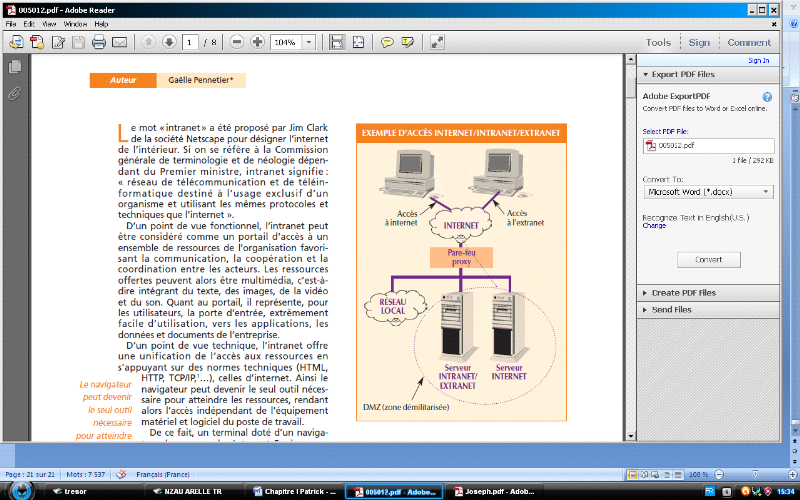Add a sticky note comment
Screen dimensions: 800x500
pyautogui.click(x=387, y=42)
